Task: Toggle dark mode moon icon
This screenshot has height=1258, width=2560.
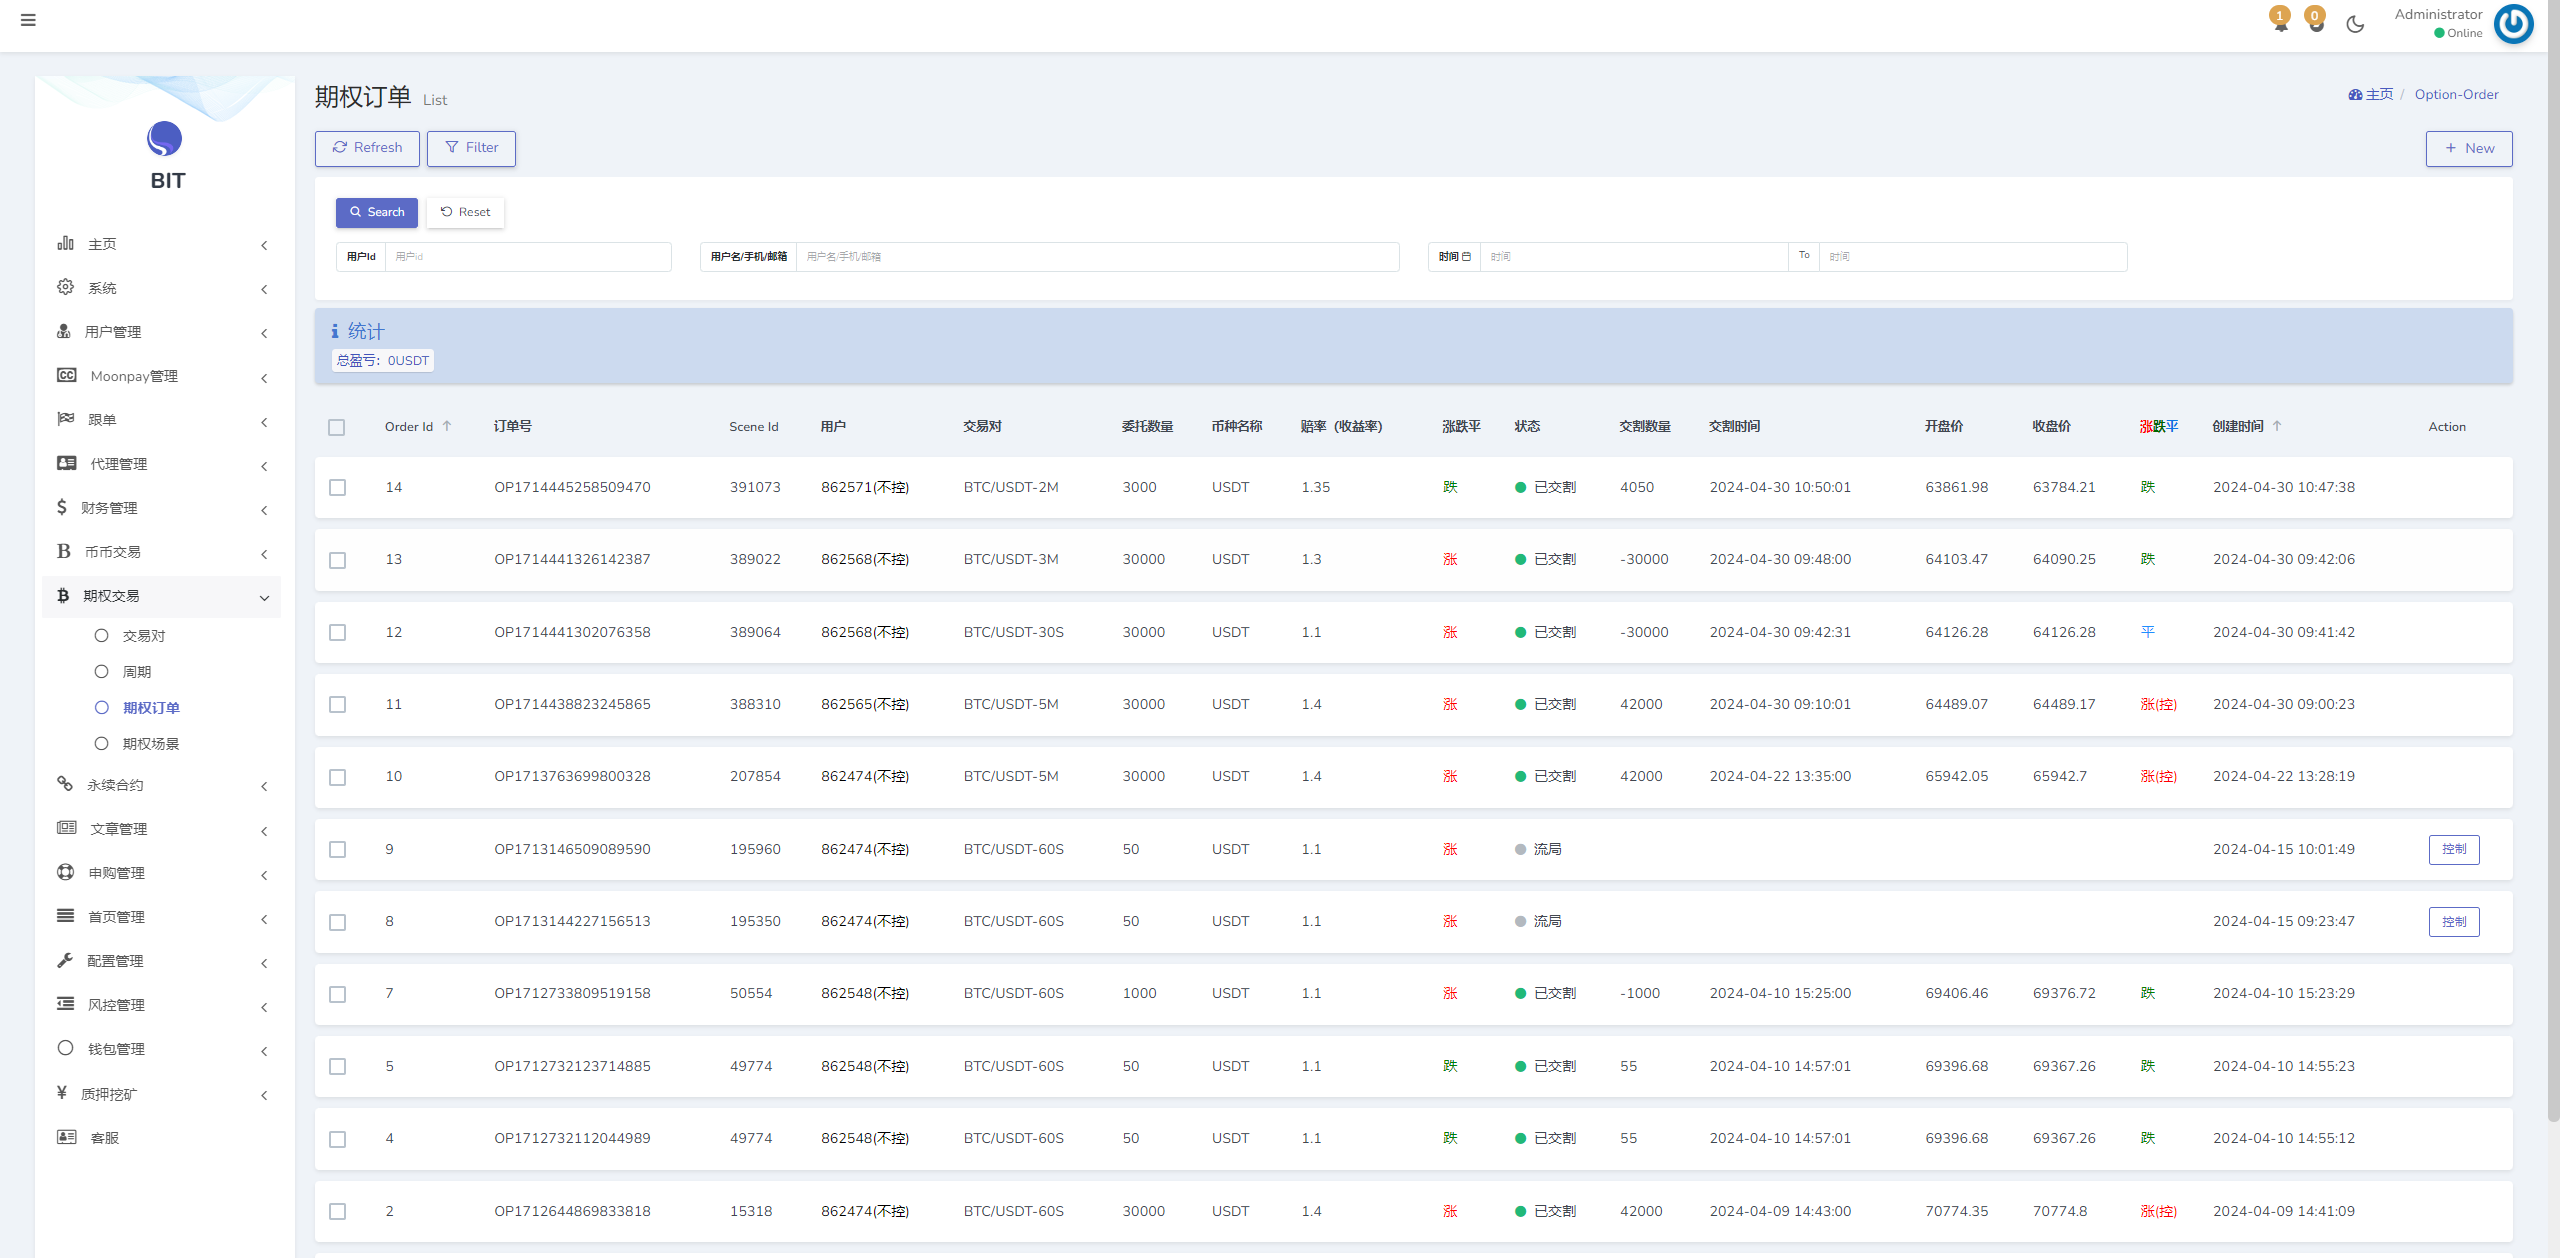Action: coord(2355,24)
